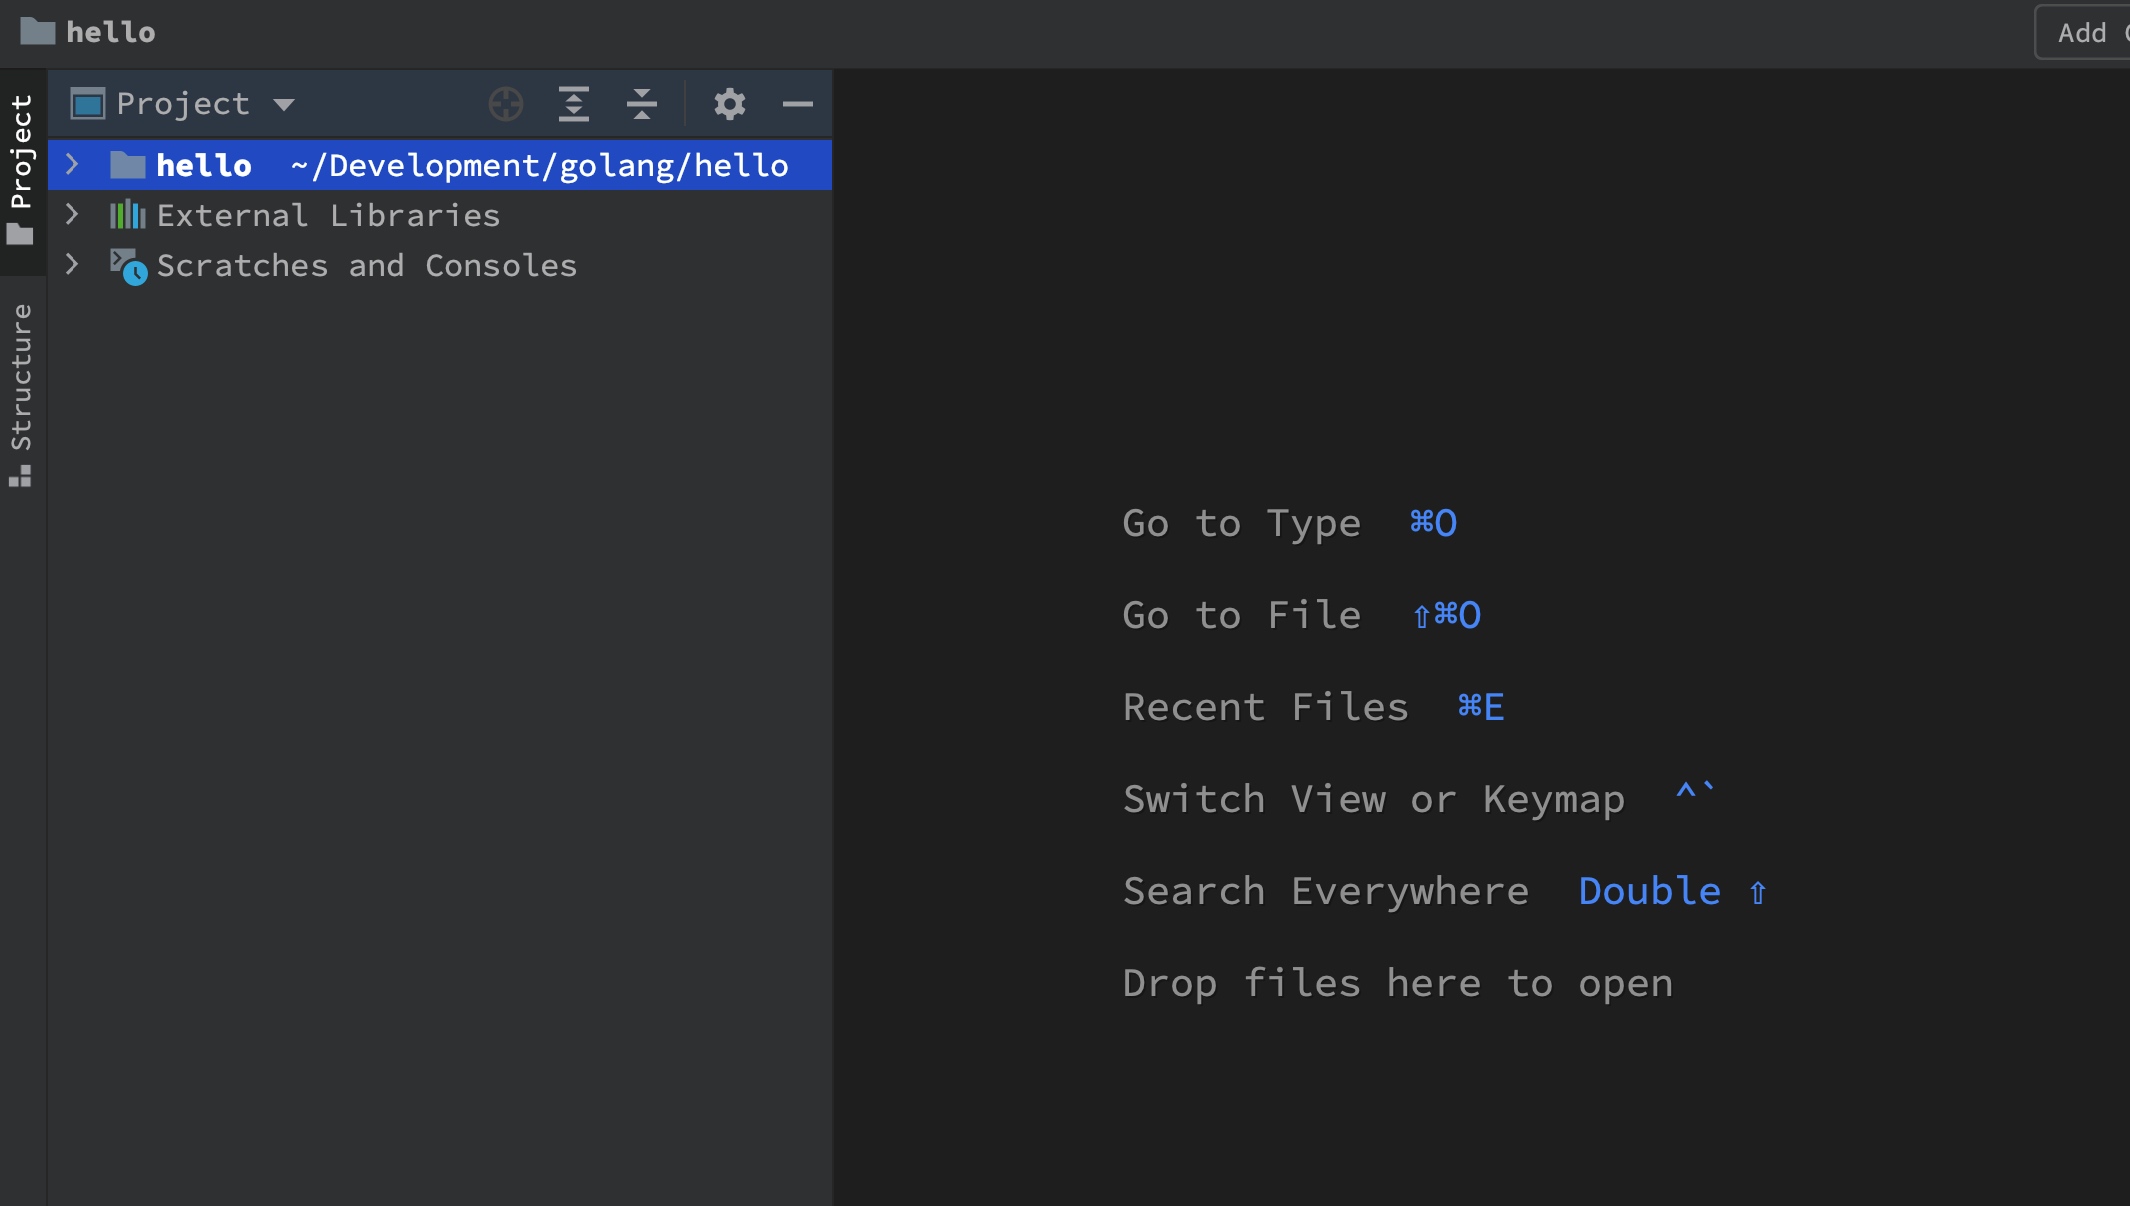The width and height of the screenshot is (2130, 1206).
Task: Select the hello project row
Action: pyautogui.click(x=440, y=165)
